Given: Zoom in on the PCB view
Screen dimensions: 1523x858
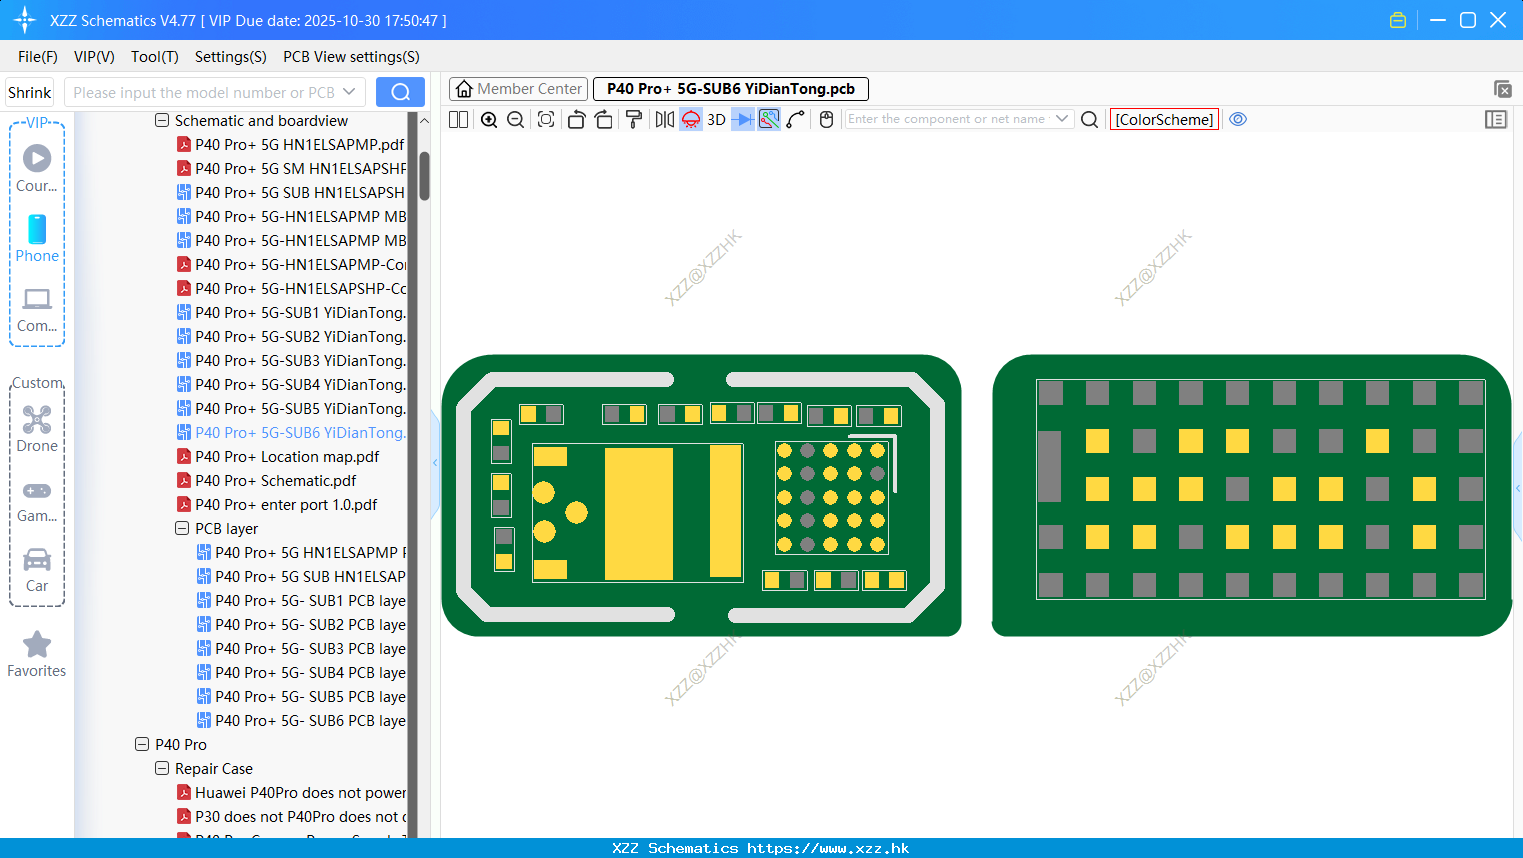Looking at the screenshot, I should 489,120.
